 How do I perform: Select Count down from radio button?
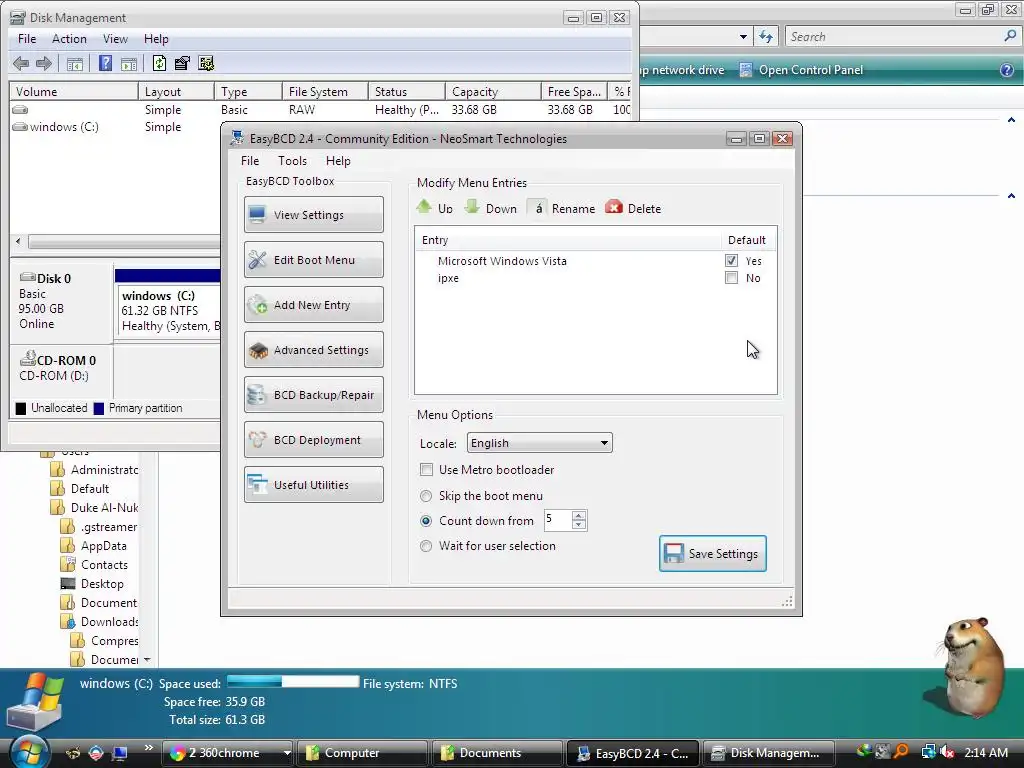point(426,521)
